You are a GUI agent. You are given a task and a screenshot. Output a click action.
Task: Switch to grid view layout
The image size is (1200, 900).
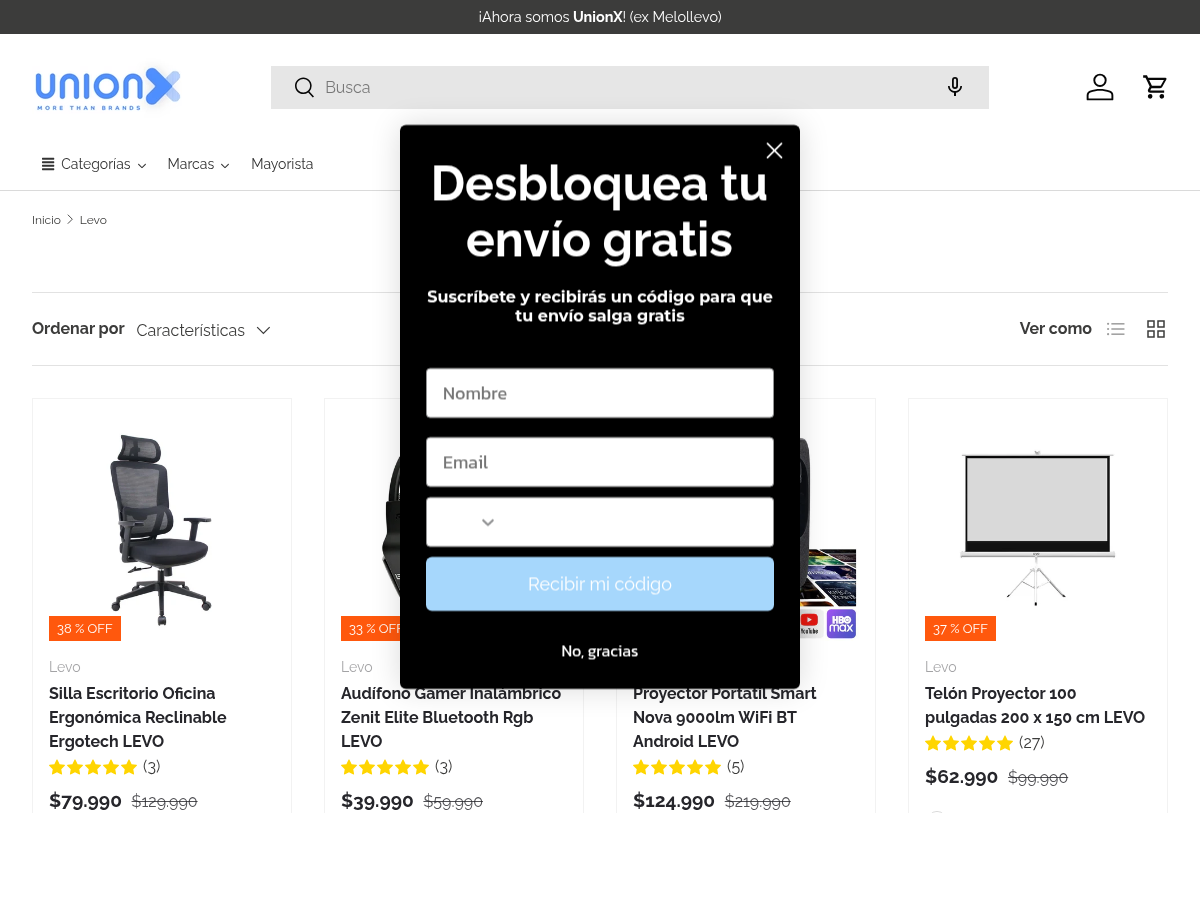tap(1156, 329)
